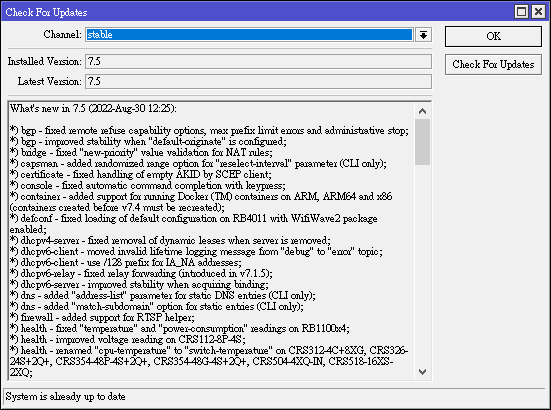Click the bgp "fixed remote refuse capability" line
Viewport: 551px width, 410px height.
point(209,130)
